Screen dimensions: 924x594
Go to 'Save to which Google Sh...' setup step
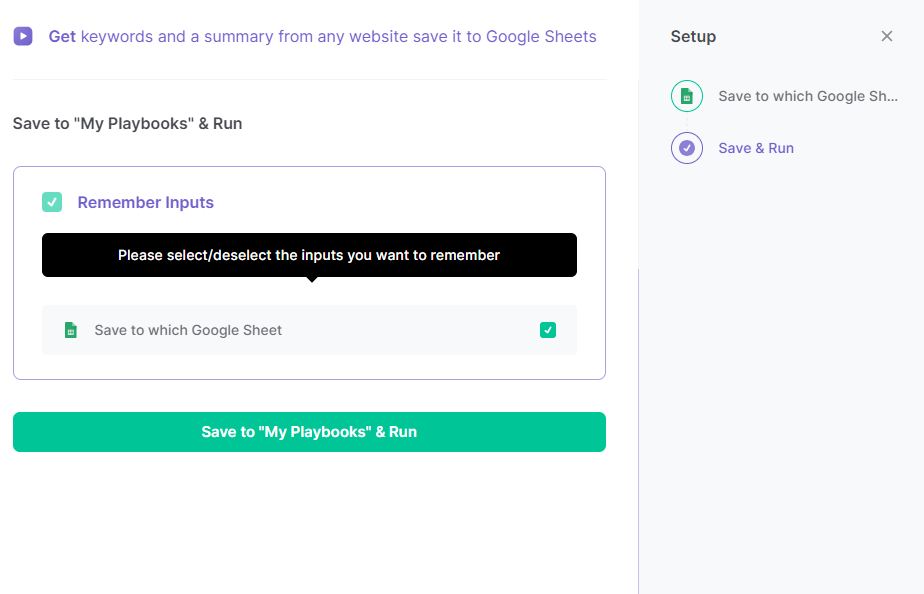point(808,96)
